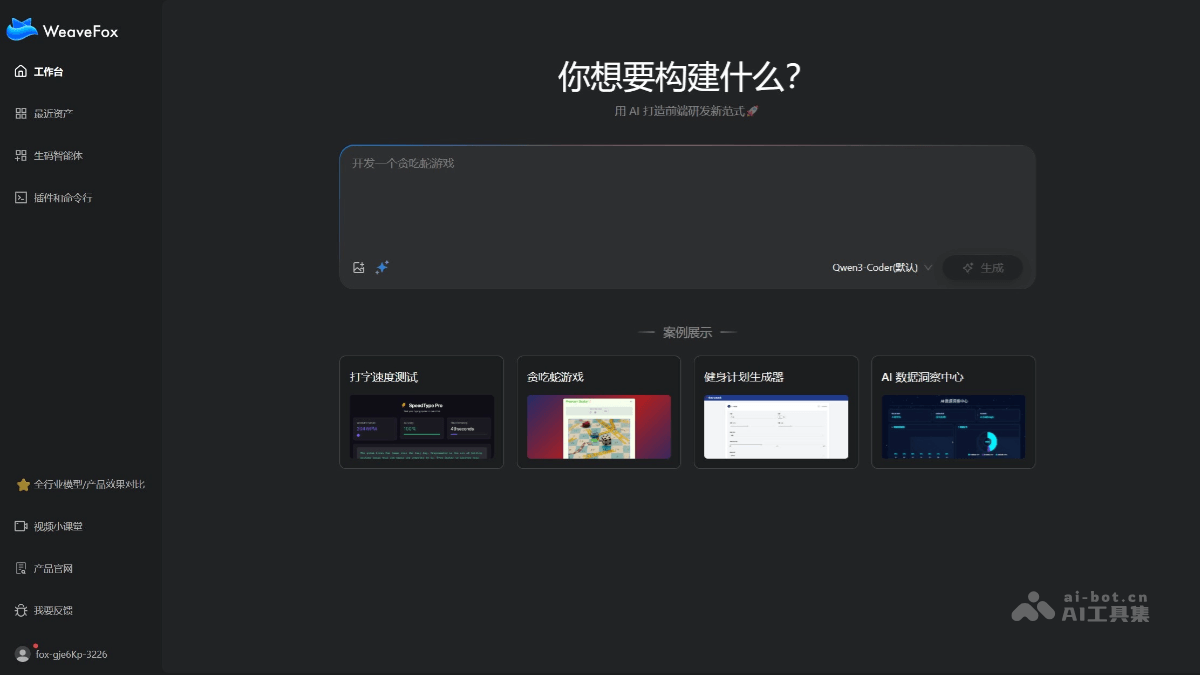Click the bug icon next to 我要反馈

click(x=21, y=610)
